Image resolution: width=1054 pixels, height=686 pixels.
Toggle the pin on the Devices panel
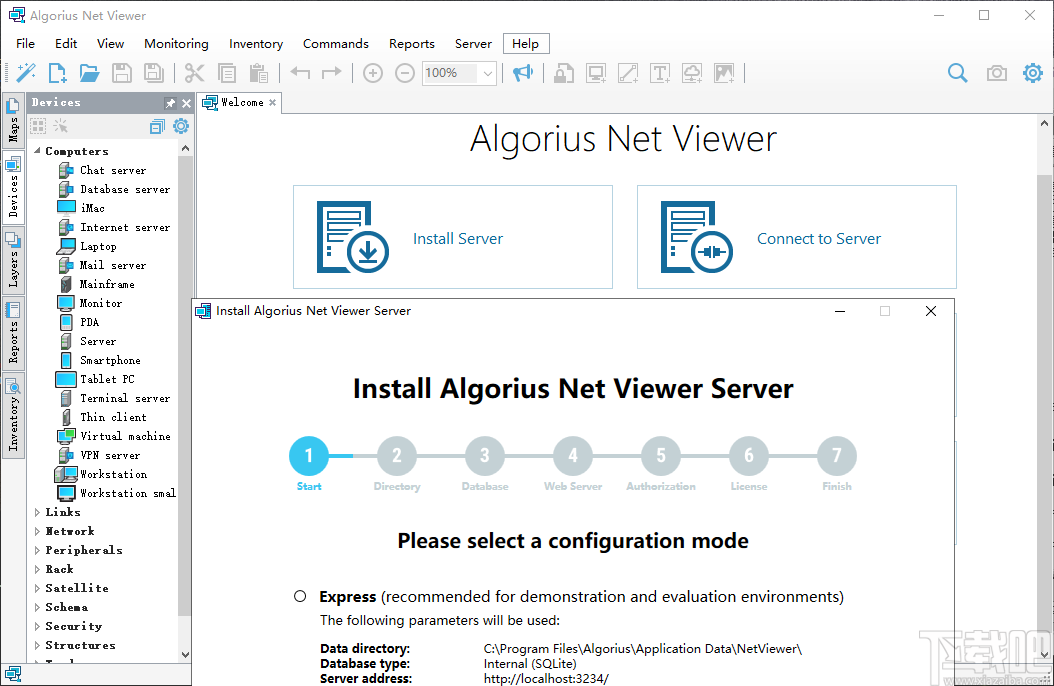pyautogui.click(x=170, y=102)
